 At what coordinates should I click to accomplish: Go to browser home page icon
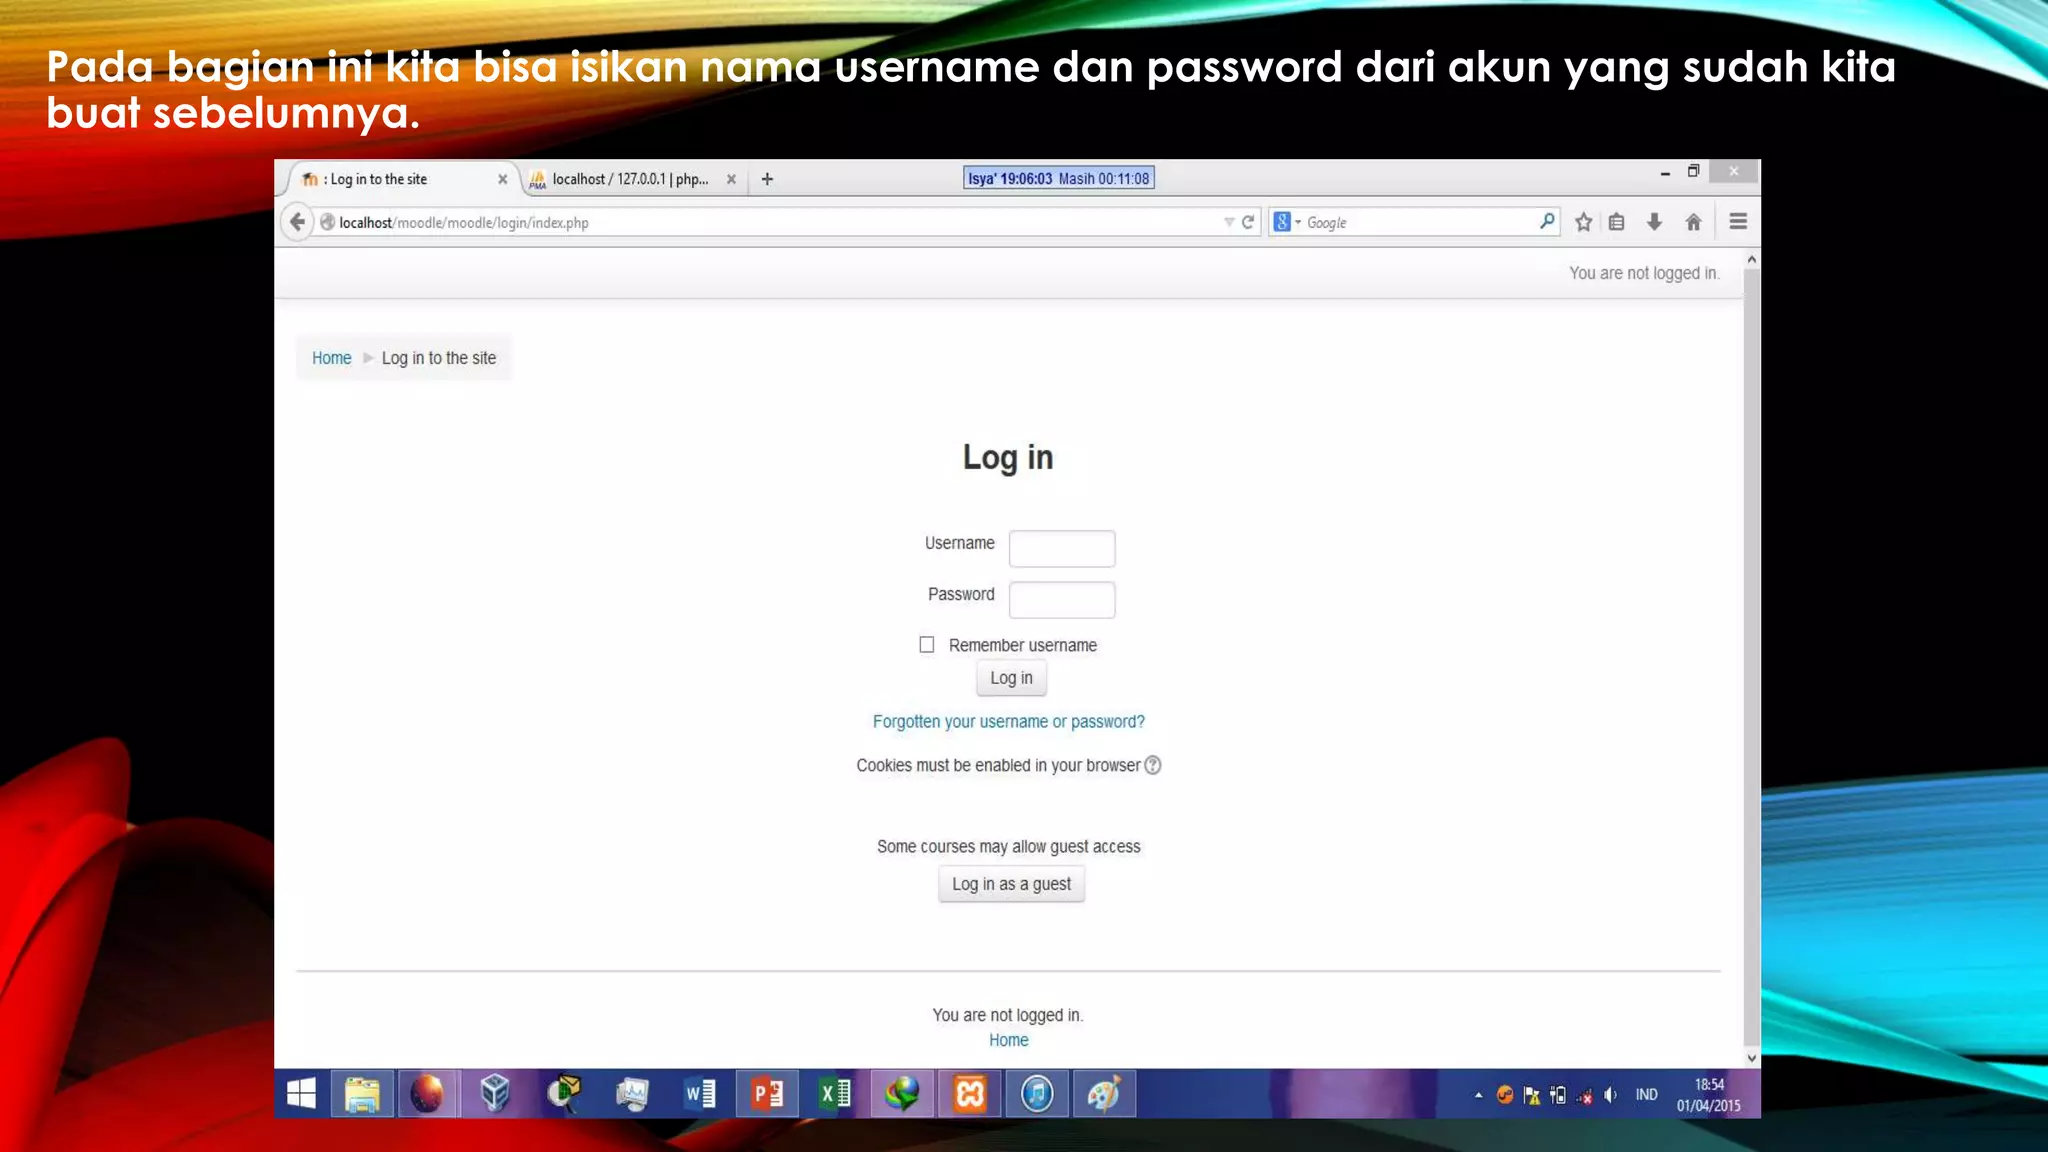point(1693,222)
